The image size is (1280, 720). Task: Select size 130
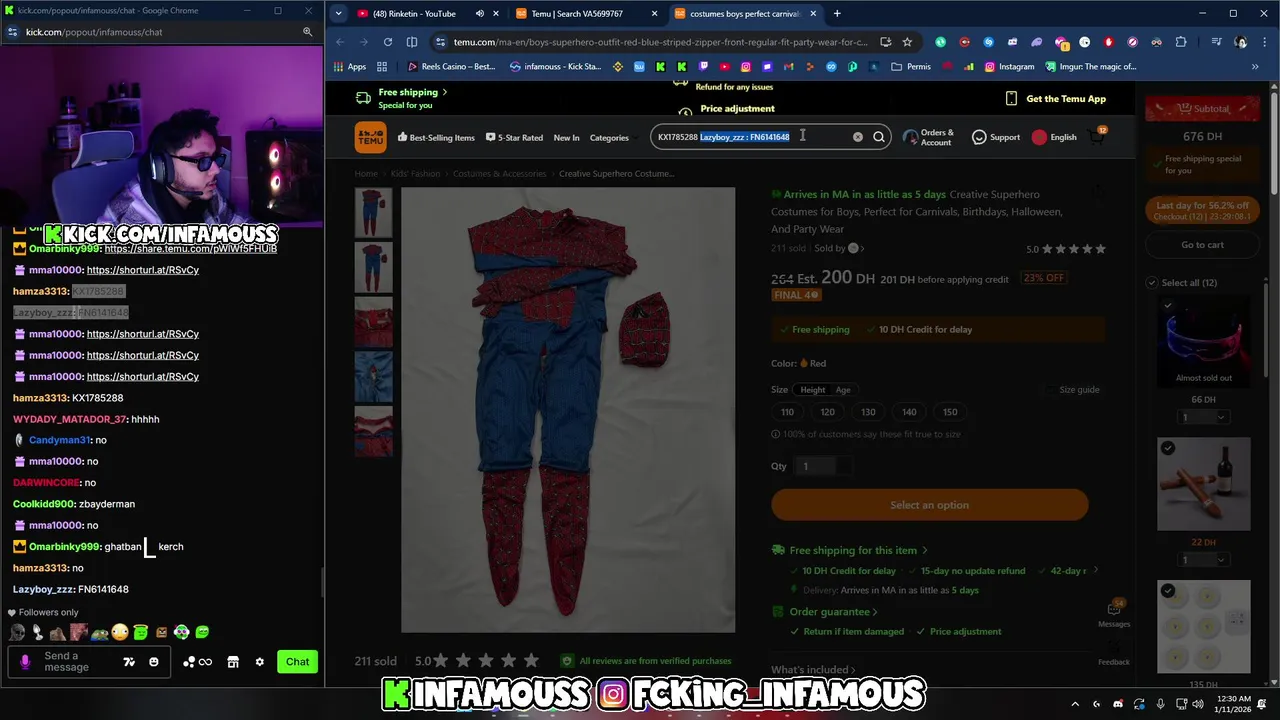(868, 412)
